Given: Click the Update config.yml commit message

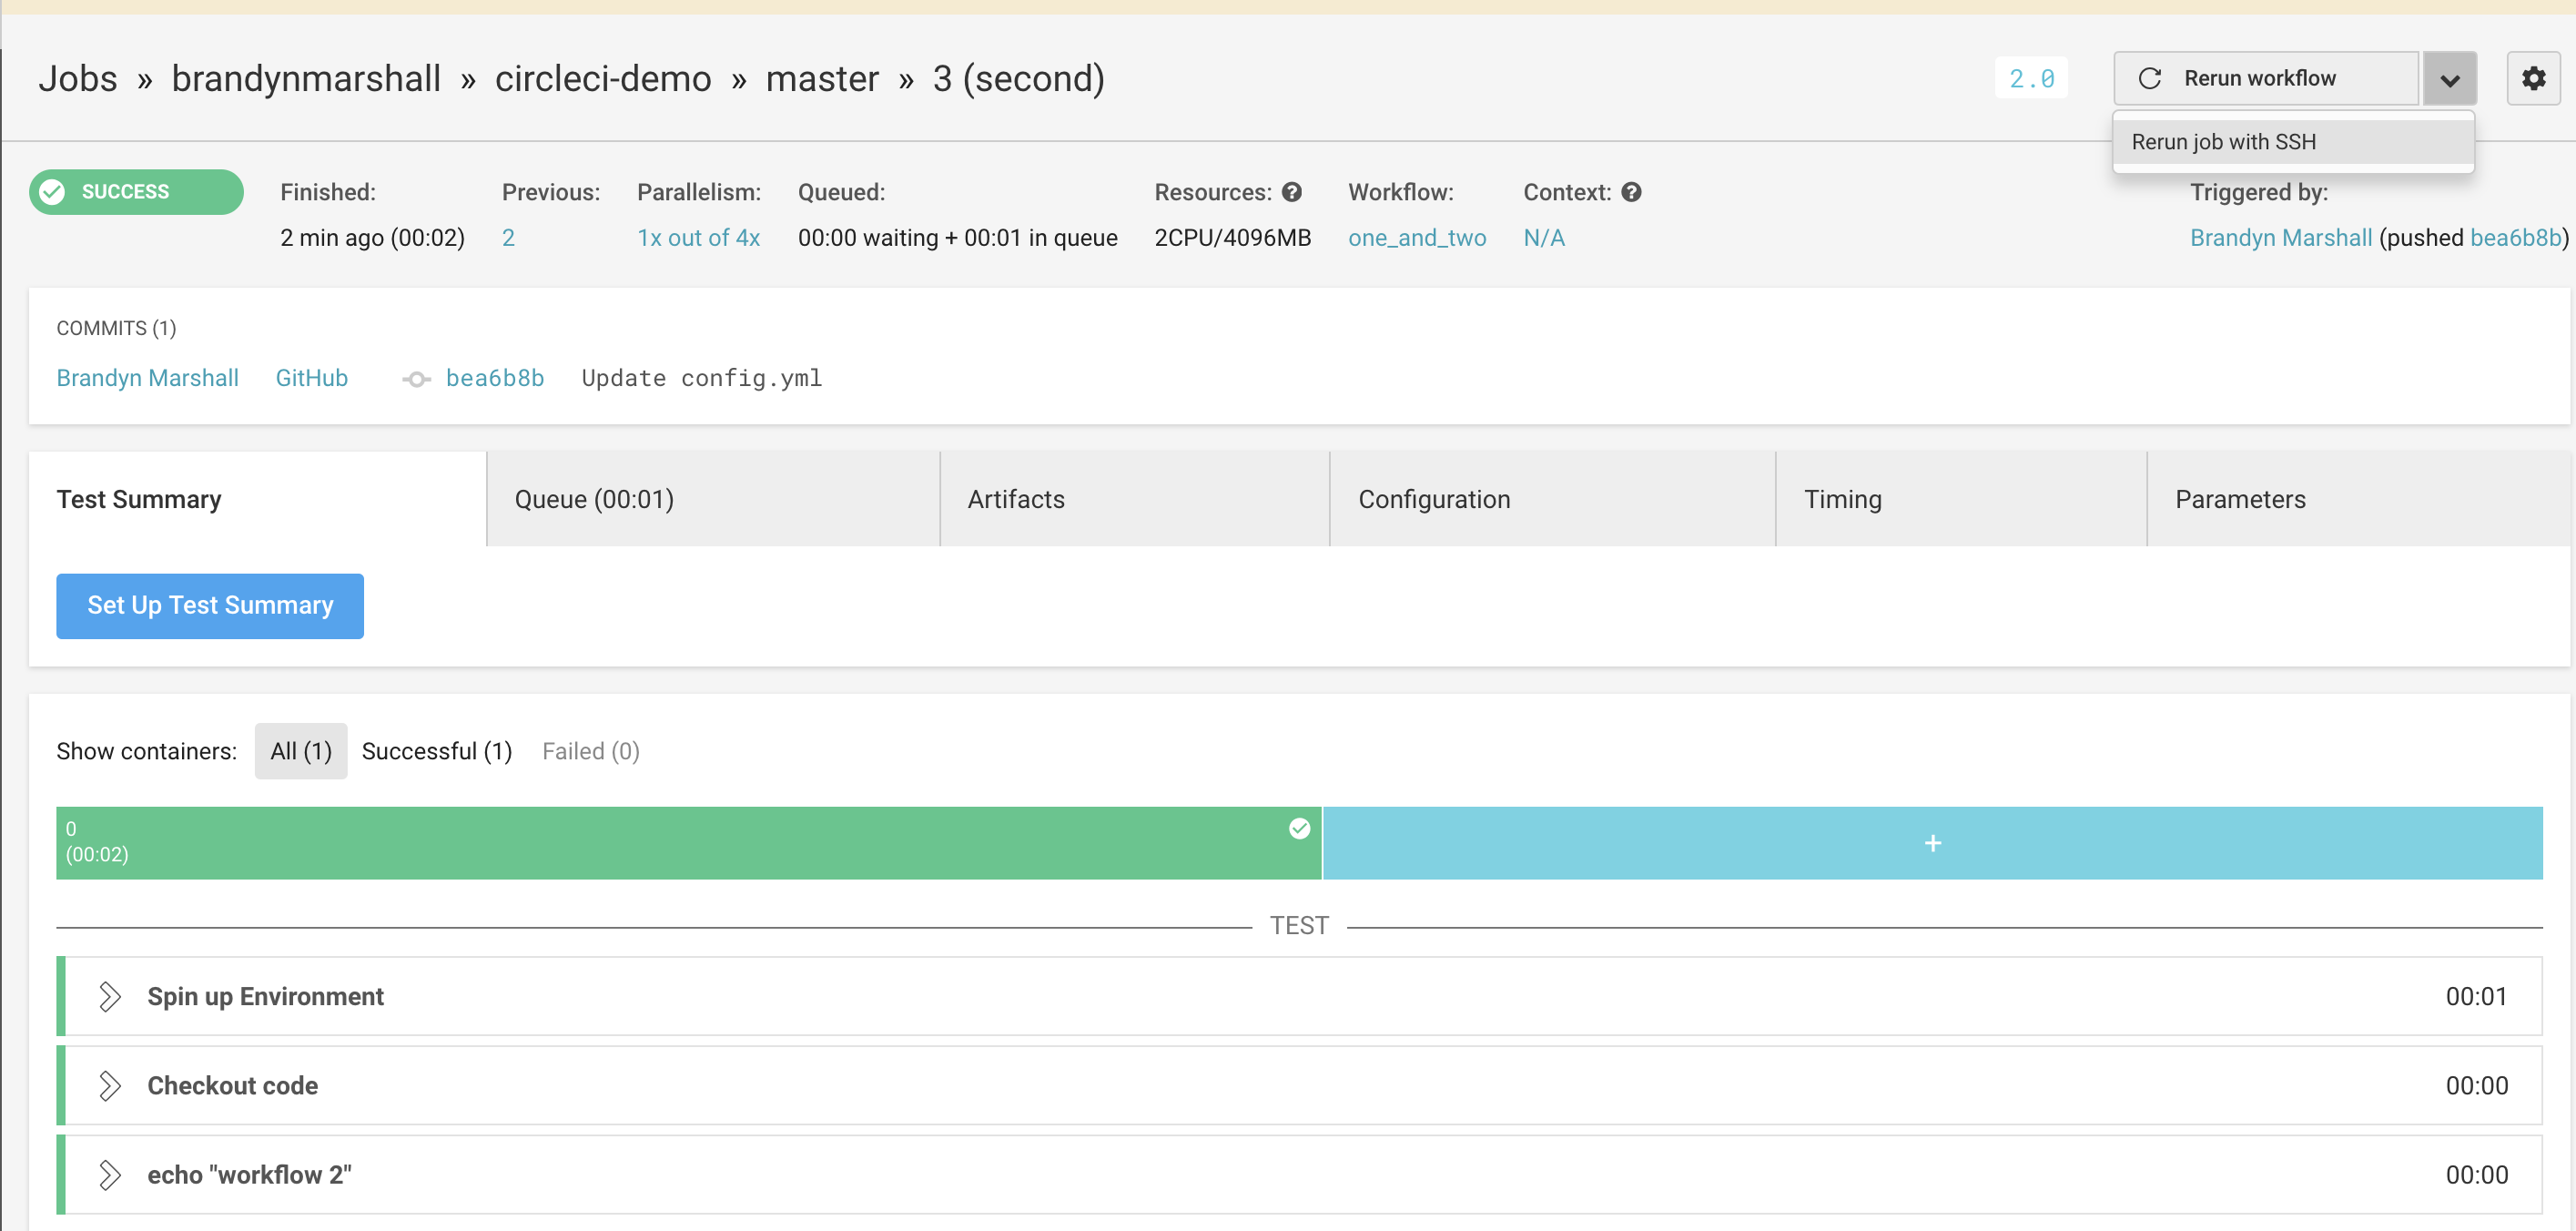Looking at the screenshot, I should 702,378.
